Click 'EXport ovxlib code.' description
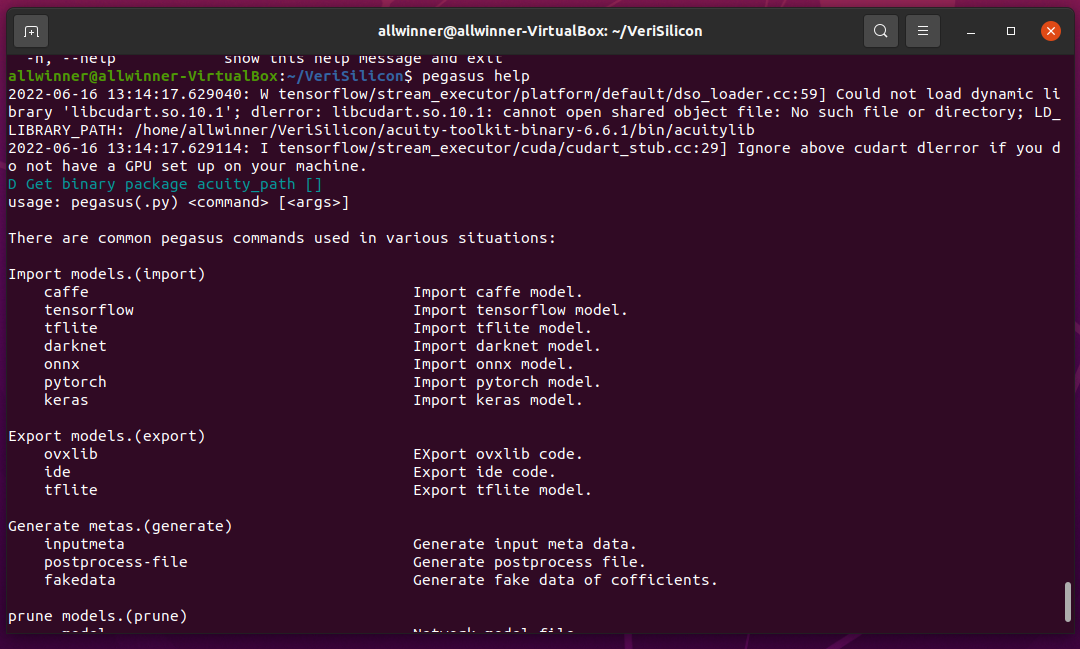 coord(498,454)
